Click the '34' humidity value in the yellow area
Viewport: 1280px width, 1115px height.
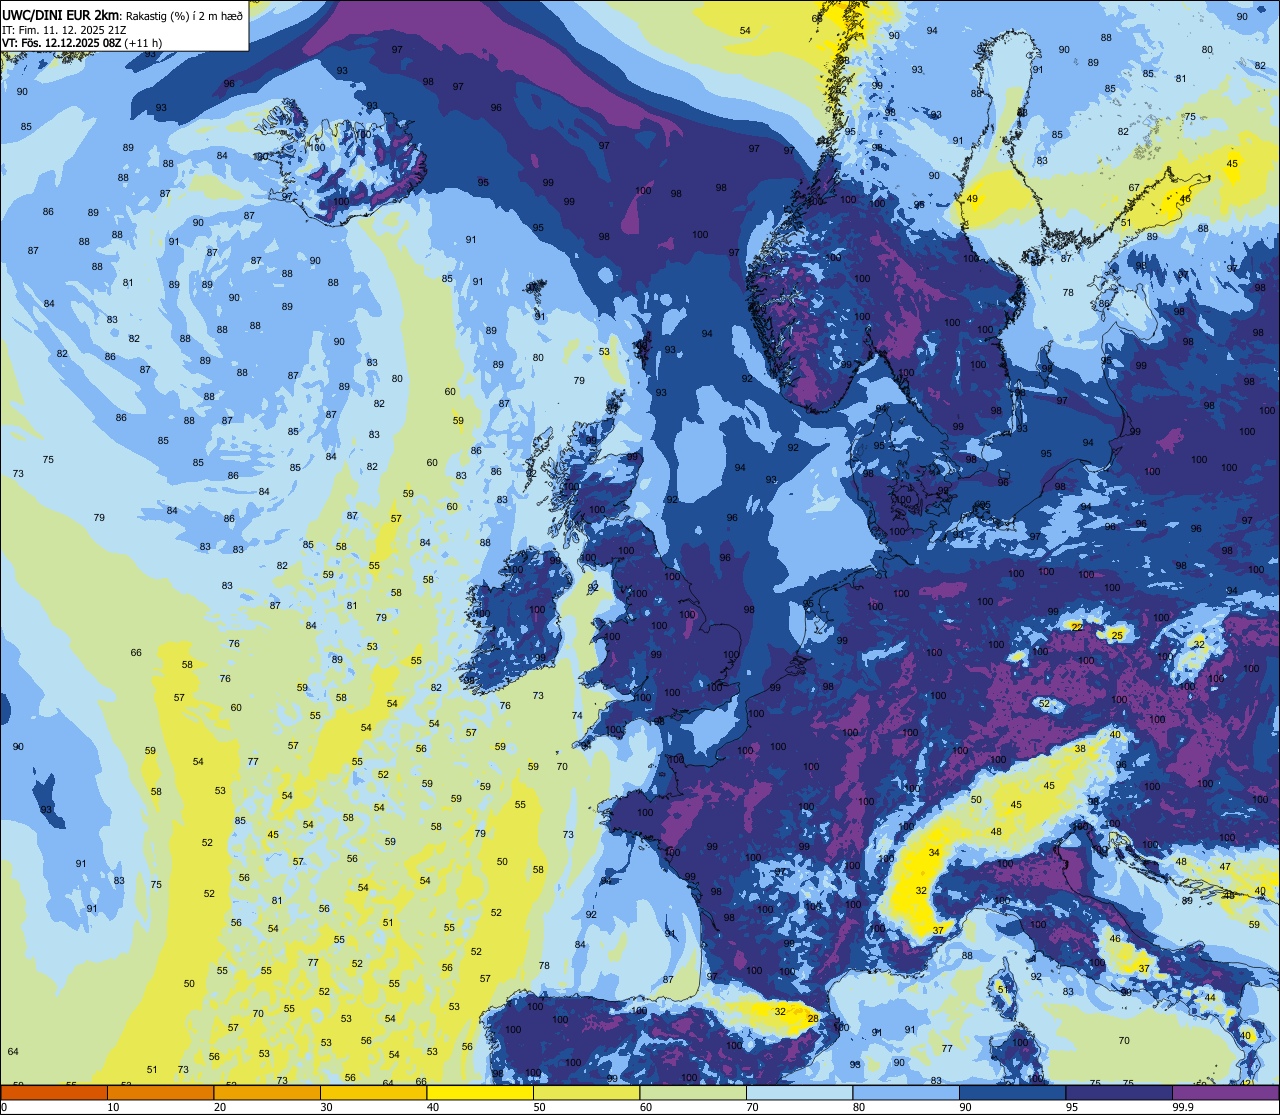point(934,853)
